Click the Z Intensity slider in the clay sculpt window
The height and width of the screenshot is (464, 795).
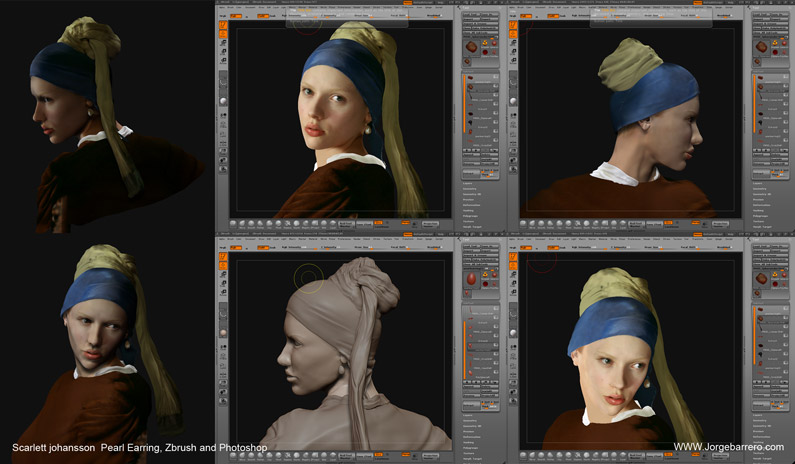335,247
